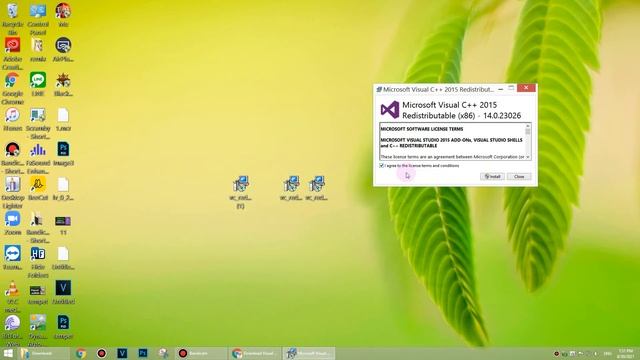Open the iTunes desktop shortcut
Viewport: 640px width, 360px height.
click(x=13, y=115)
